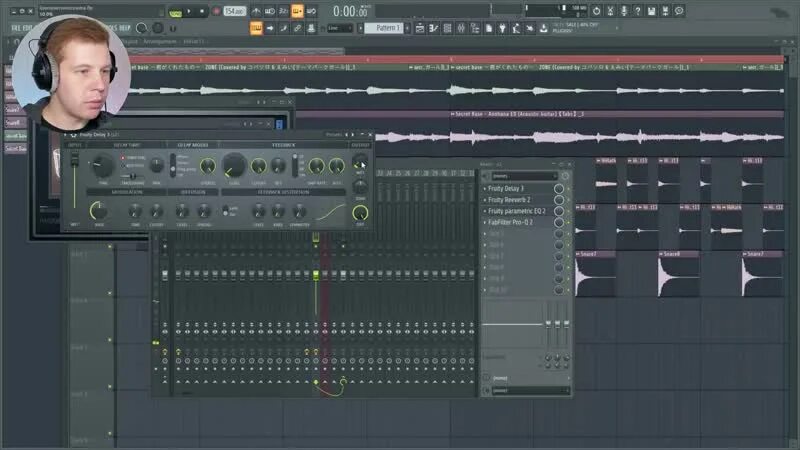800x450 pixels.
Task: Toggle the recording countdown icon
Action: 284,11
